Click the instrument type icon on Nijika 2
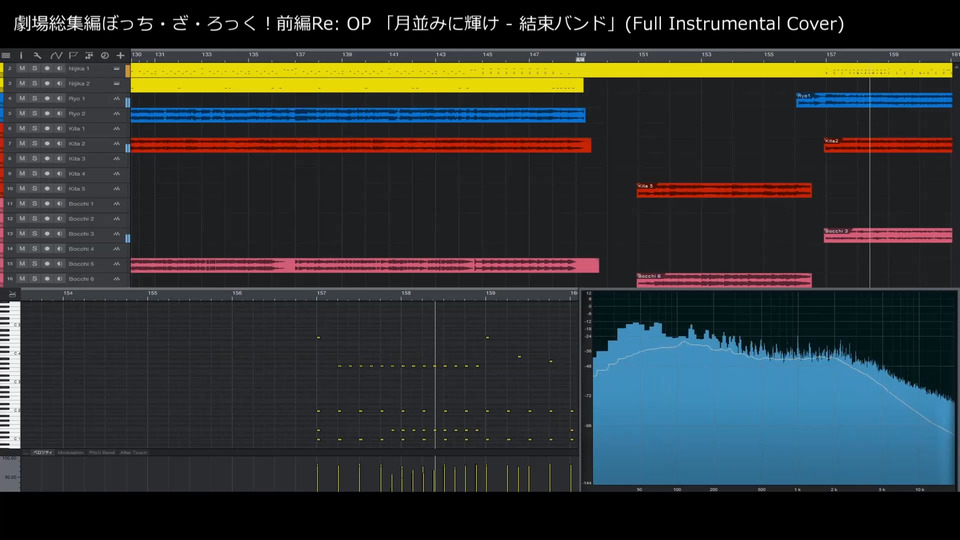The width and height of the screenshot is (960, 540). click(x=116, y=83)
